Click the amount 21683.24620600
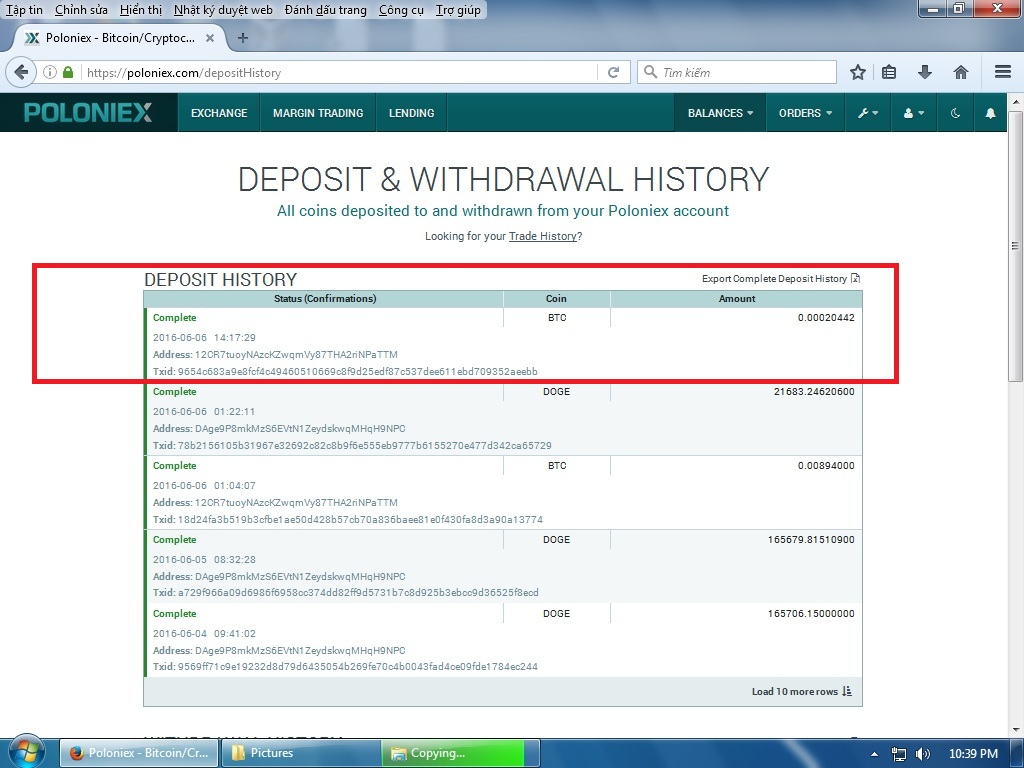The width and height of the screenshot is (1024, 768). [x=814, y=391]
